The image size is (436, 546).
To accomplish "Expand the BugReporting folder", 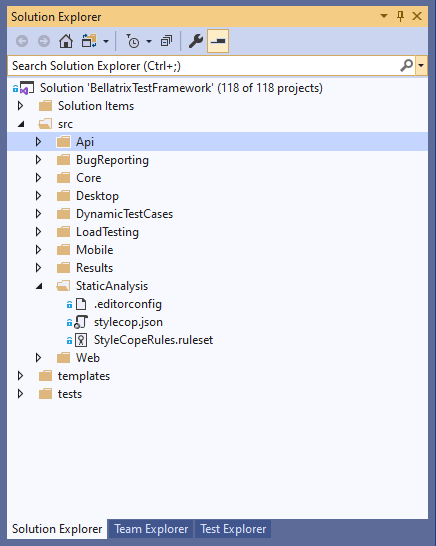I will pyautogui.click(x=39, y=160).
